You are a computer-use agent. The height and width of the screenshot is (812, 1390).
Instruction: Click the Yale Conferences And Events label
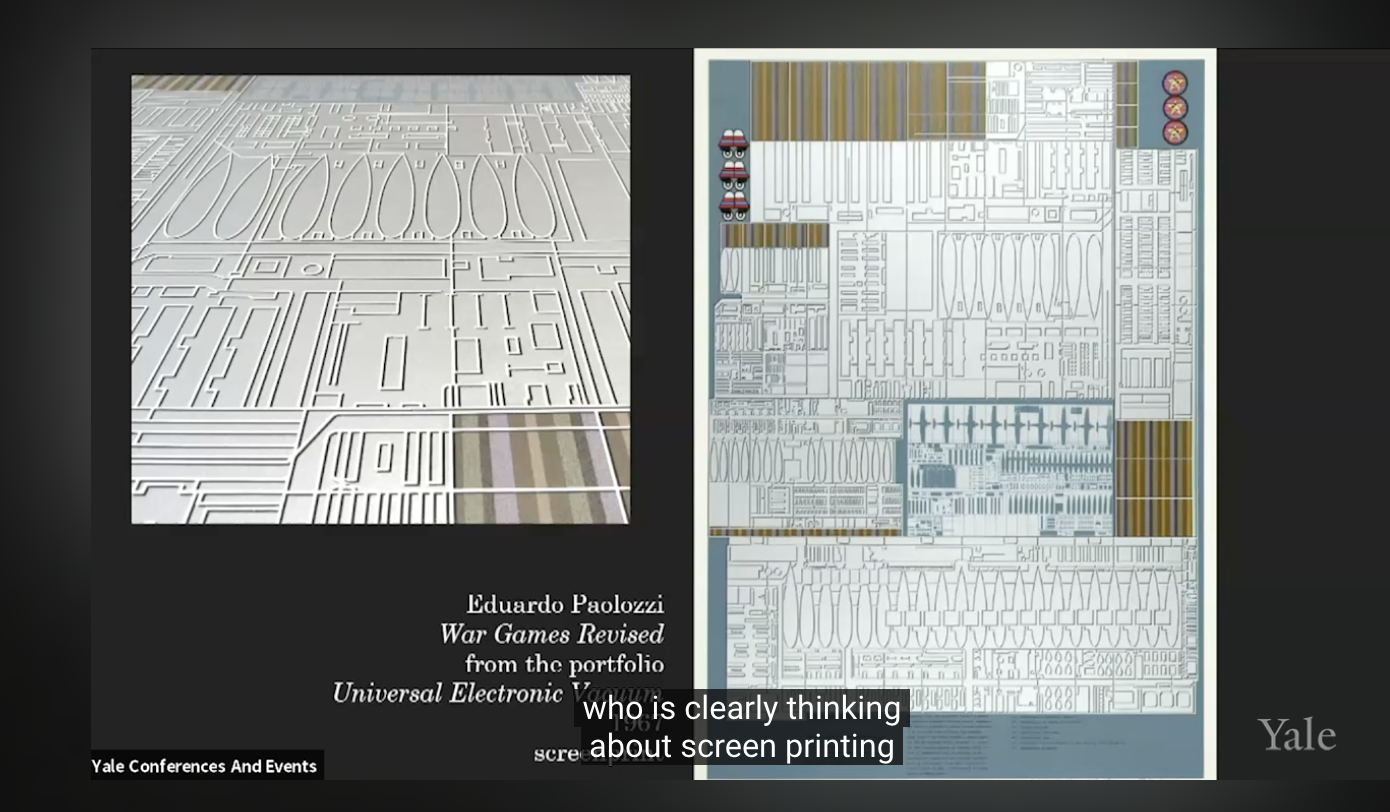[205, 766]
